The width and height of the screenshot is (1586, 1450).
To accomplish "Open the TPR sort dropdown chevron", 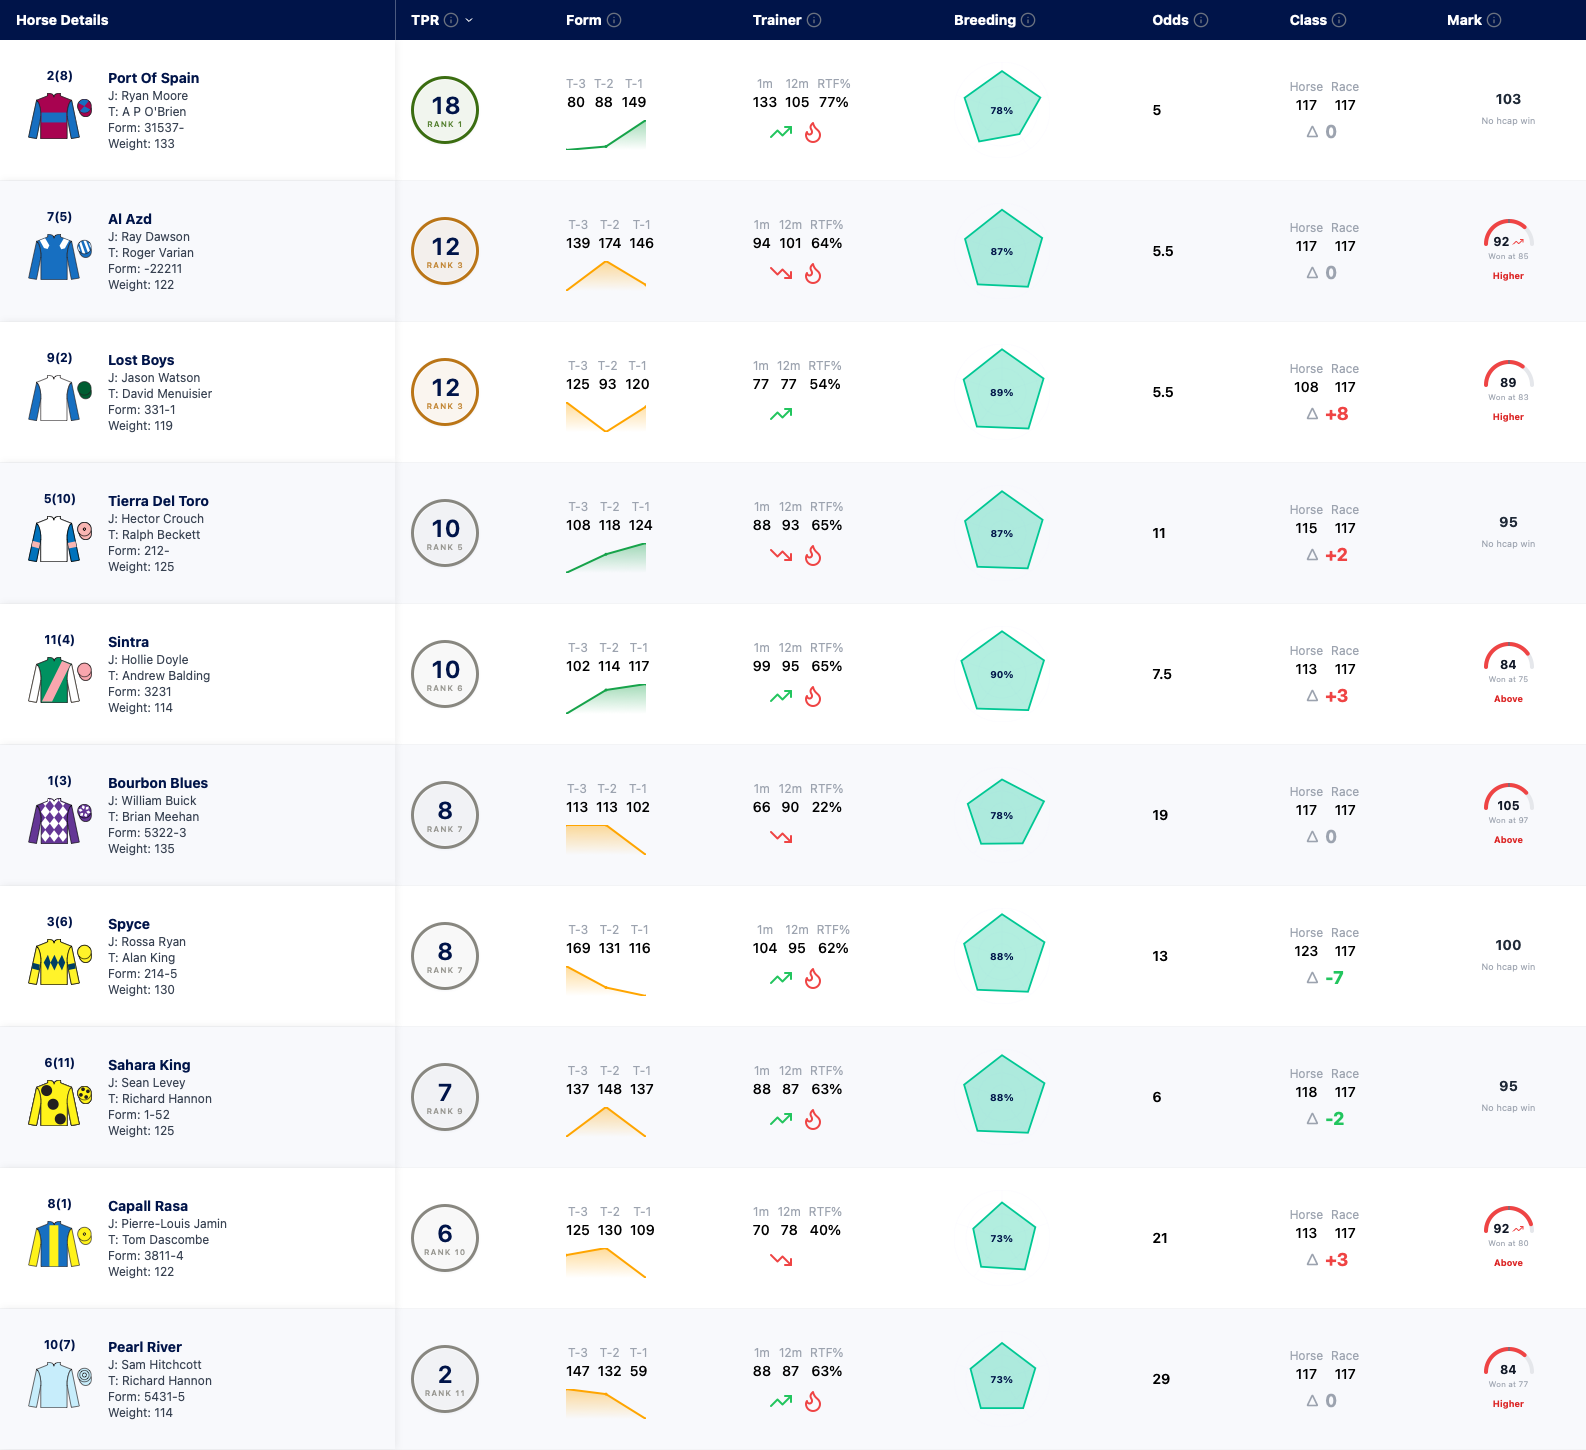I will (469, 20).
